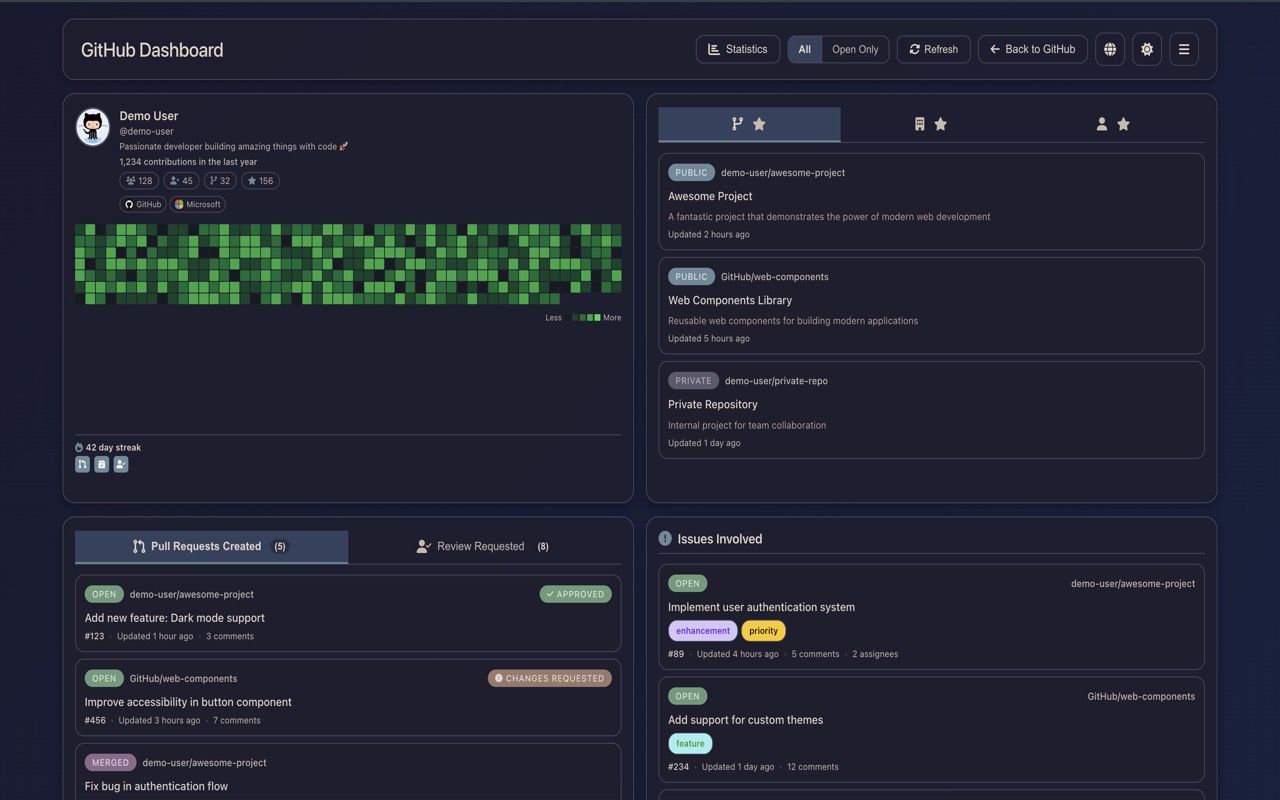The image size is (1280, 800).
Task: Open the language globe icon
Action: coord(1110,49)
